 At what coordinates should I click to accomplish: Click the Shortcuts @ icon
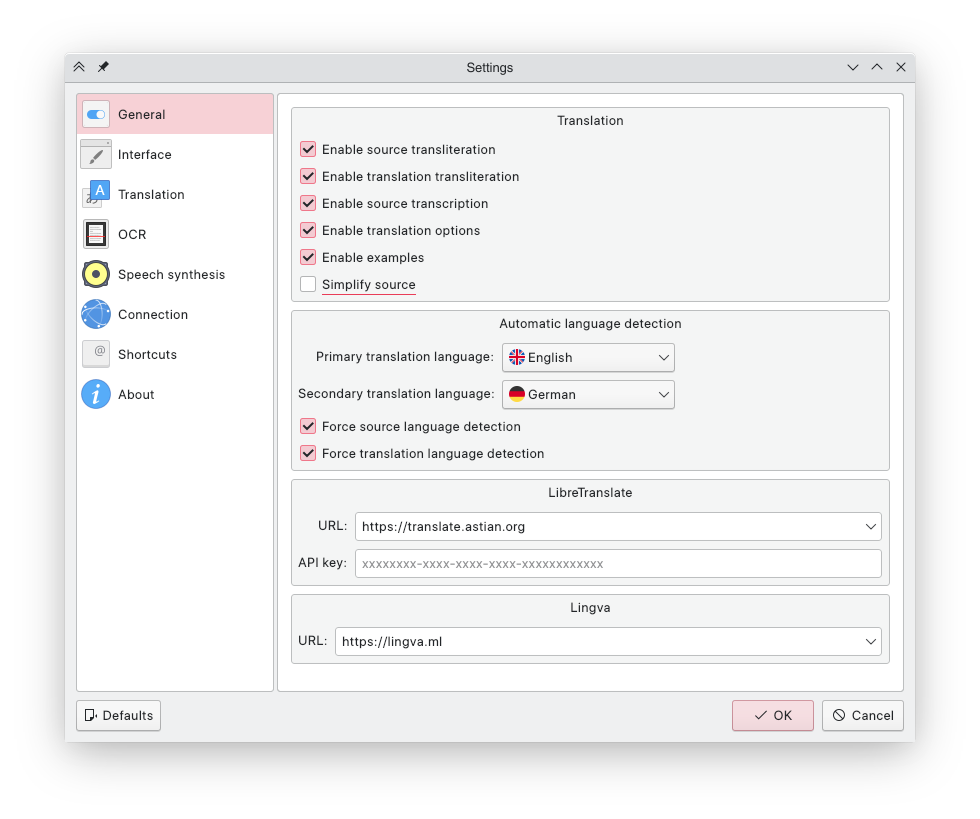[x=95, y=354]
